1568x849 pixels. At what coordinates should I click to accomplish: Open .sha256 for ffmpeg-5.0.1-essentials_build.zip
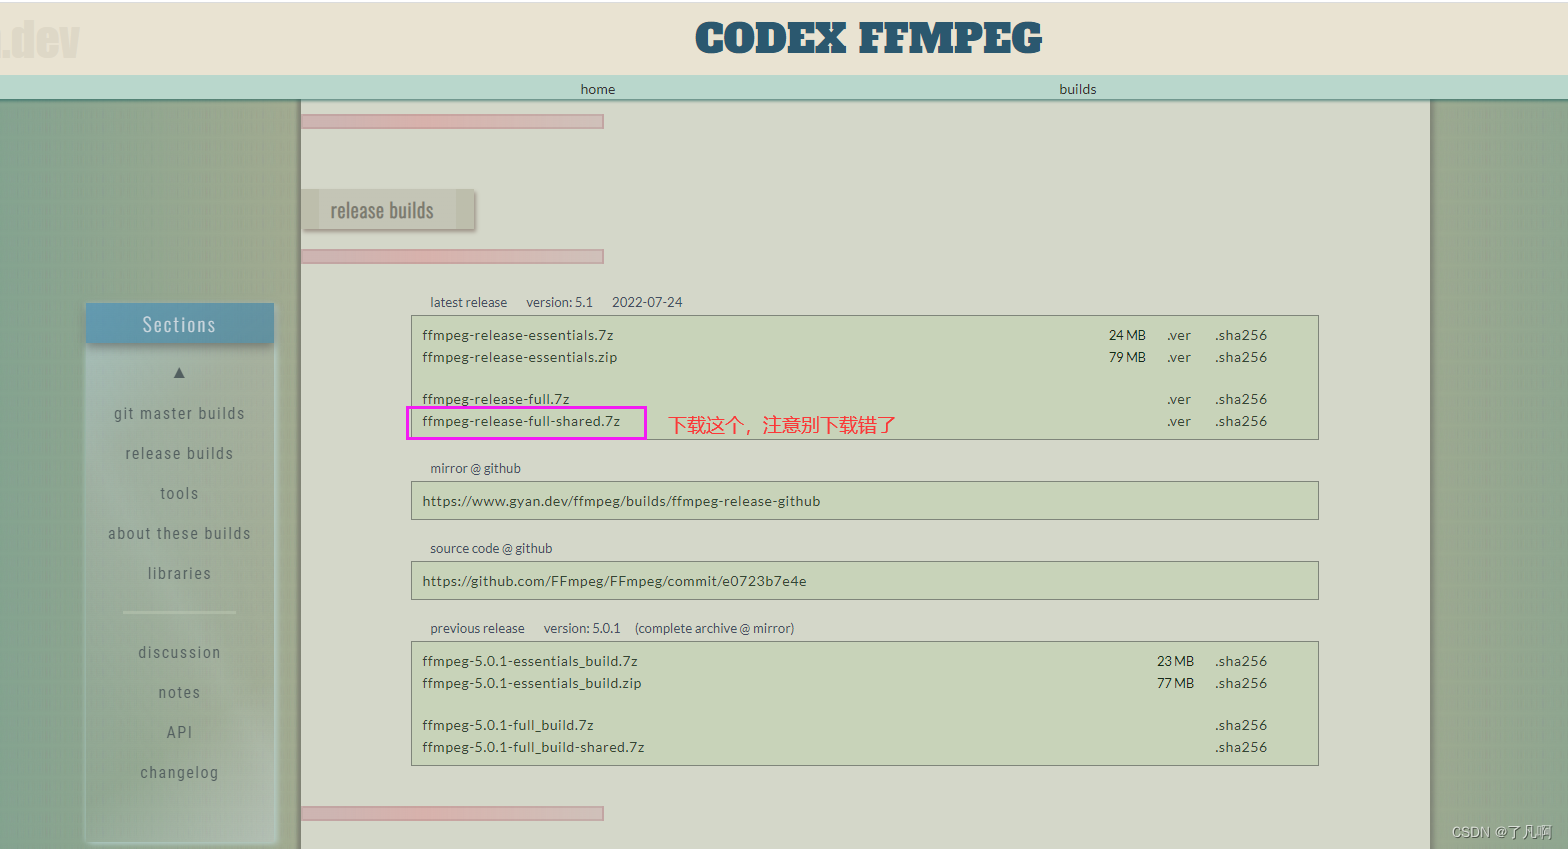tap(1241, 683)
